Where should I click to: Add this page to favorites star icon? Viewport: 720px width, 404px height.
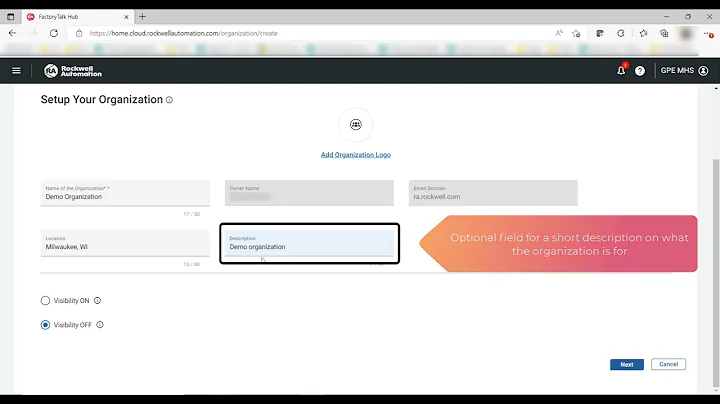click(576, 33)
